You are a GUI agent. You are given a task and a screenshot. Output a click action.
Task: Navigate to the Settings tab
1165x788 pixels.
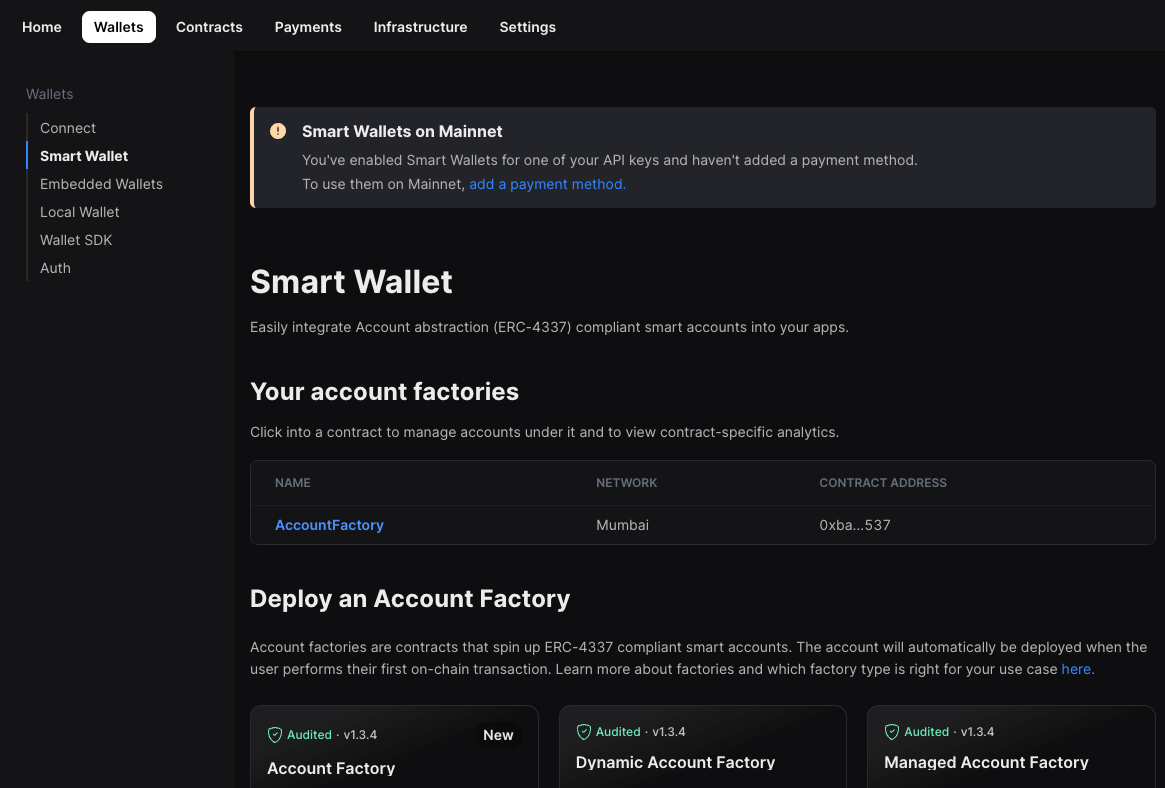click(527, 27)
